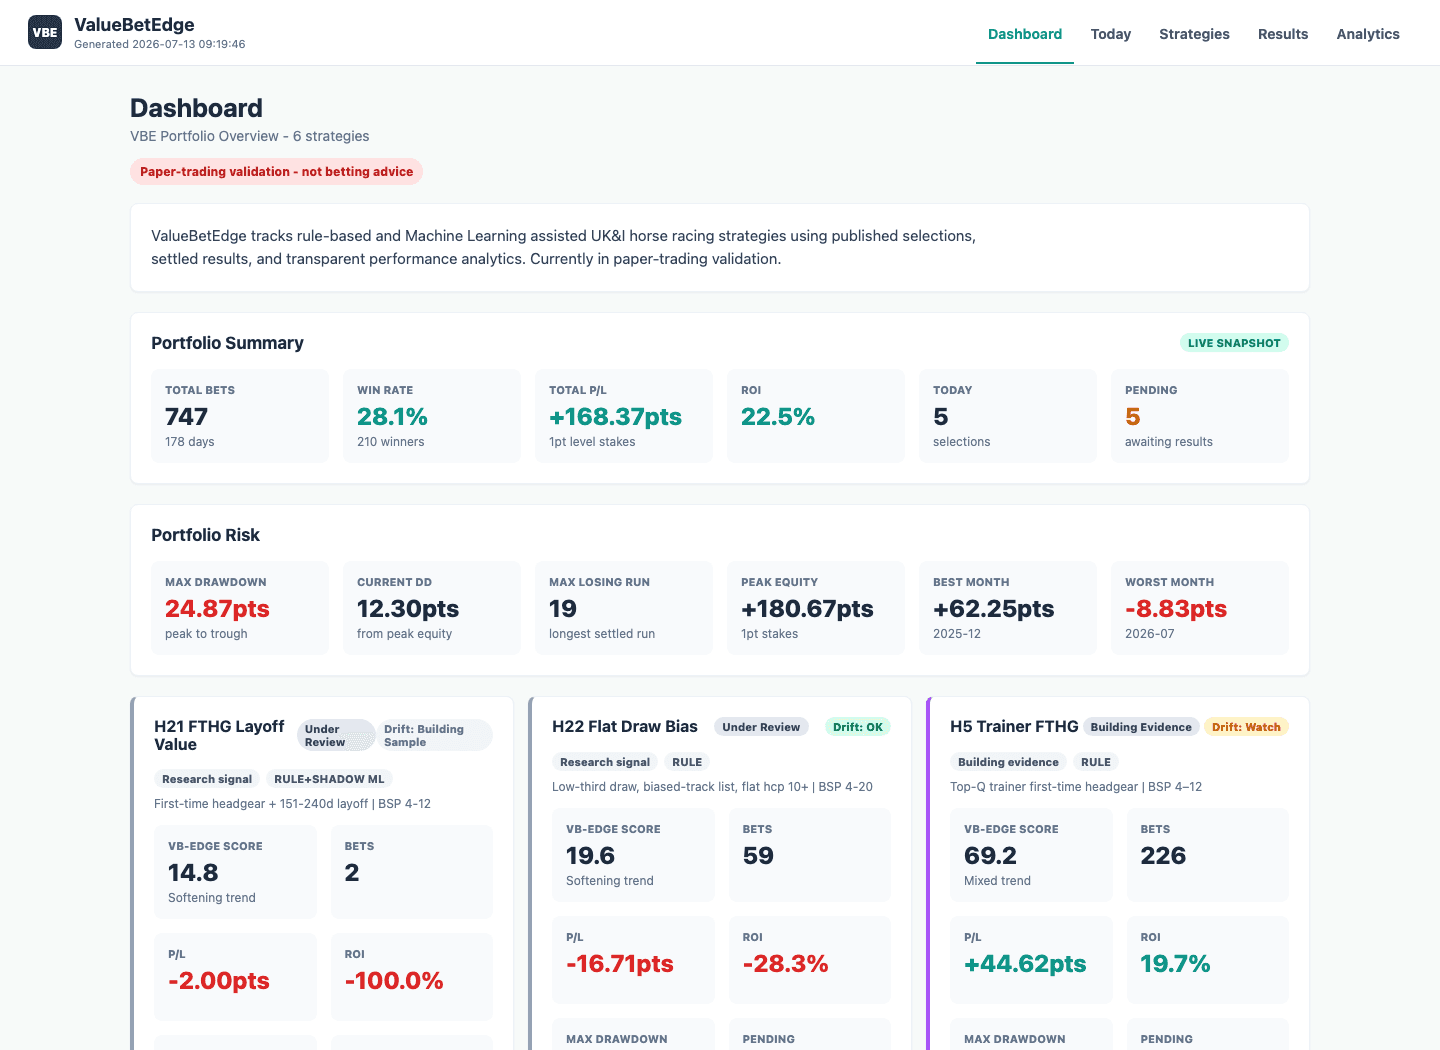Click the H5 ROI 19.7% value

1175,964
